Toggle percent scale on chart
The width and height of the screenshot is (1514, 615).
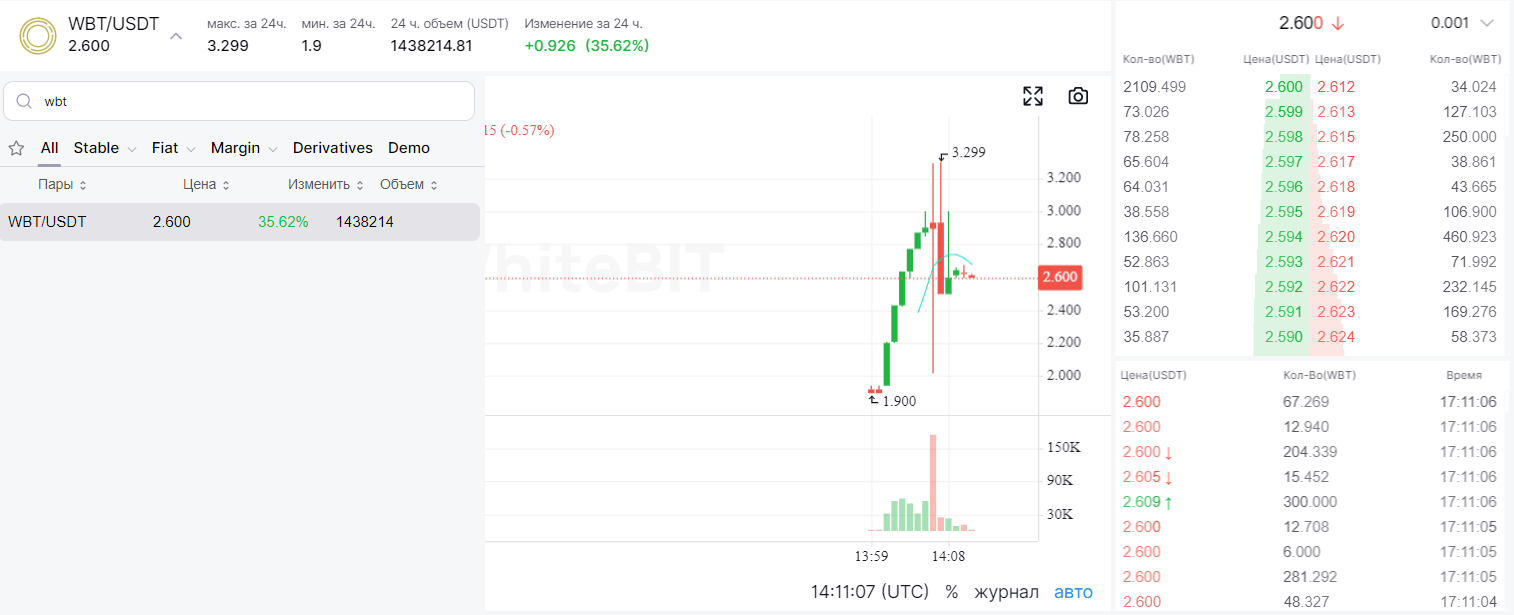pos(951,592)
